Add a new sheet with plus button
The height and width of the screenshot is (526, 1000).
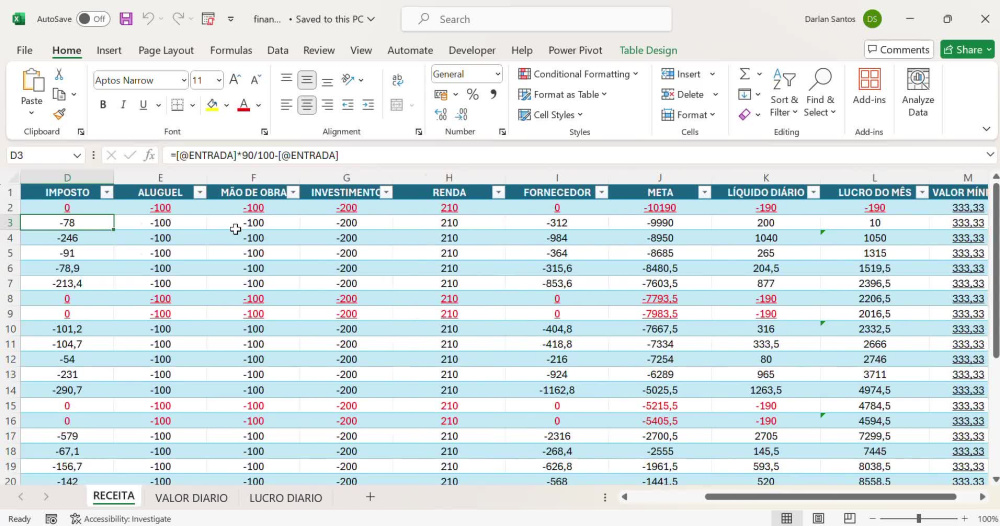tap(370, 497)
